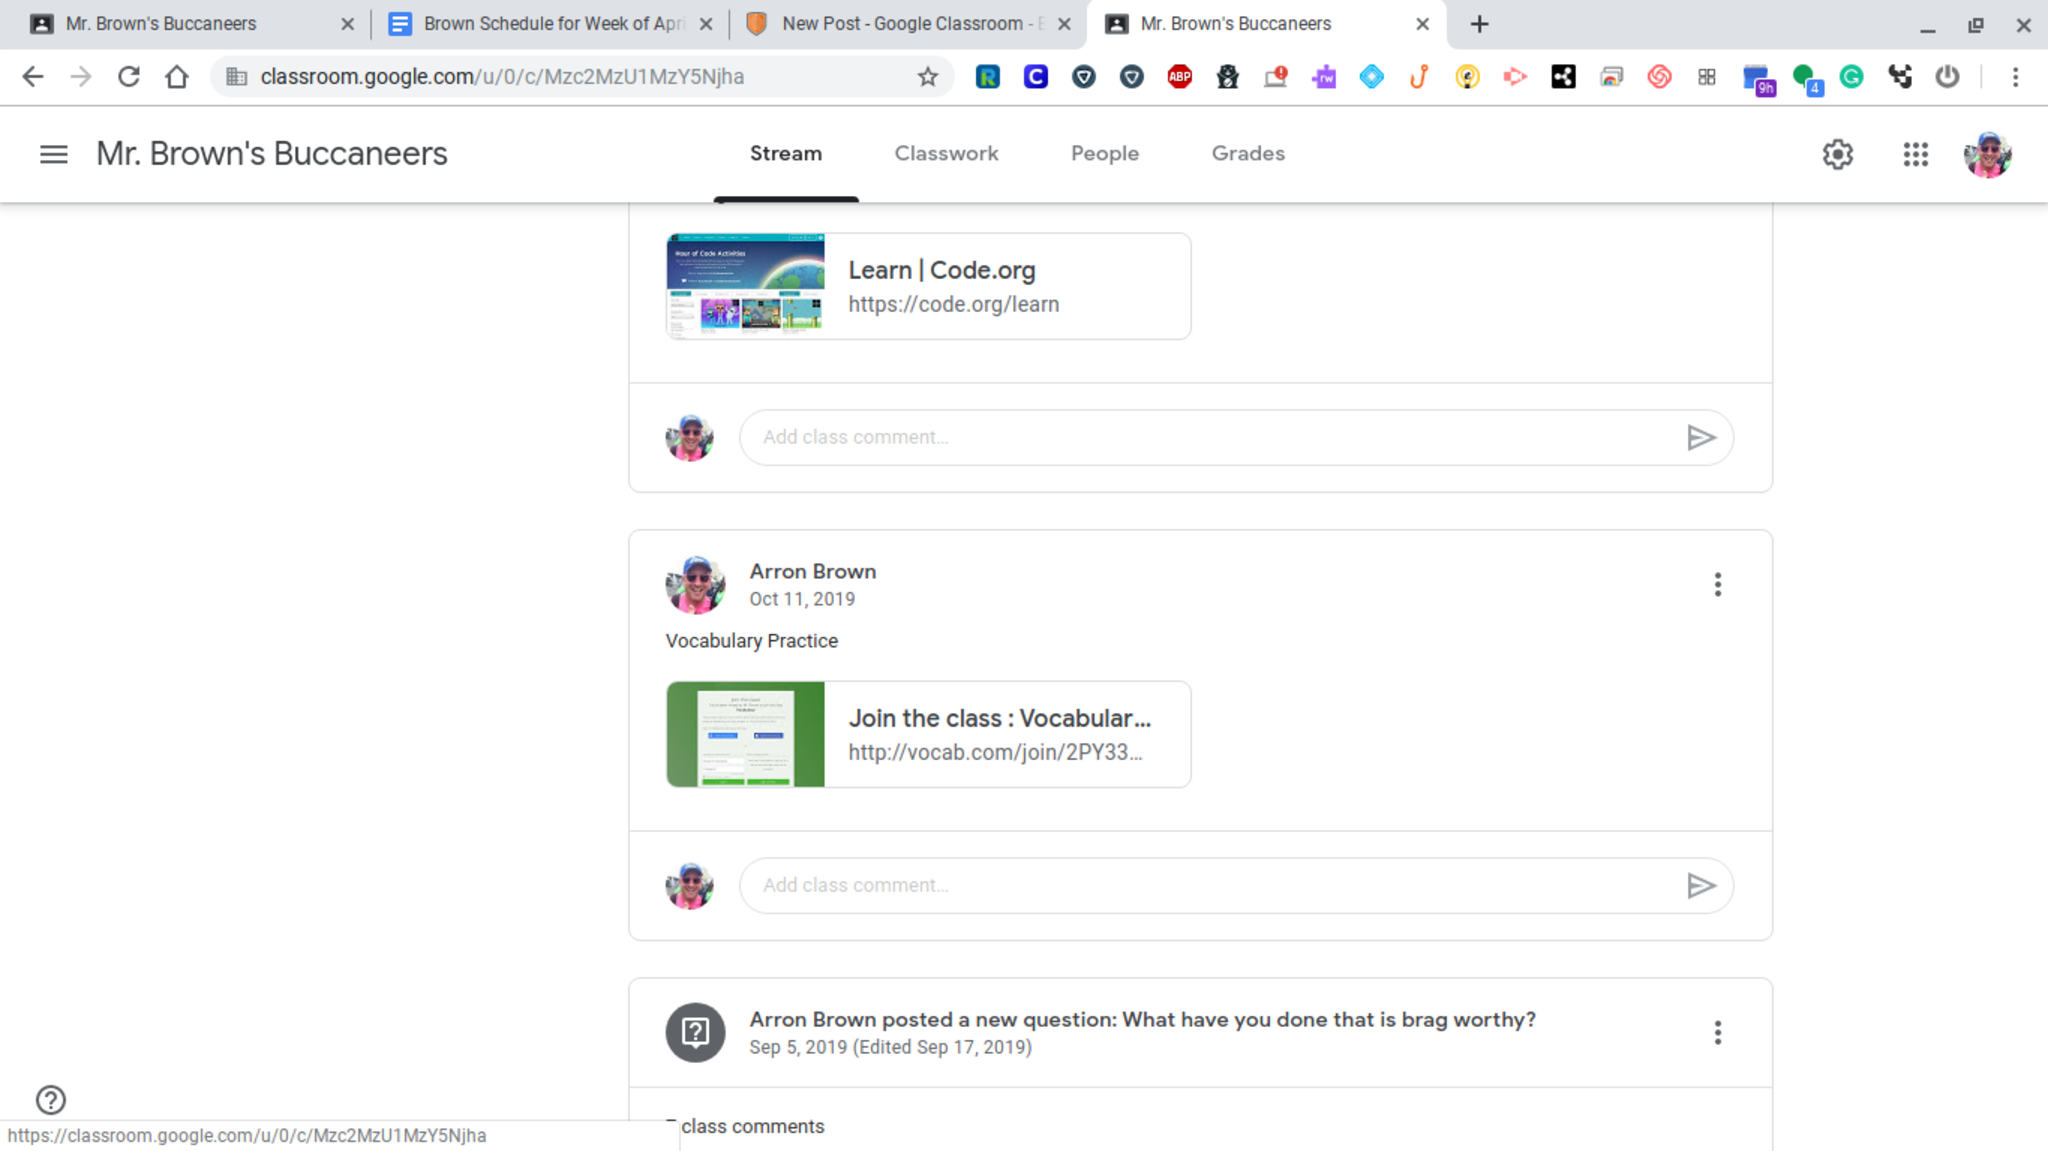Open the Google apps grid
The image size is (2048, 1151).
pyautogui.click(x=1915, y=154)
